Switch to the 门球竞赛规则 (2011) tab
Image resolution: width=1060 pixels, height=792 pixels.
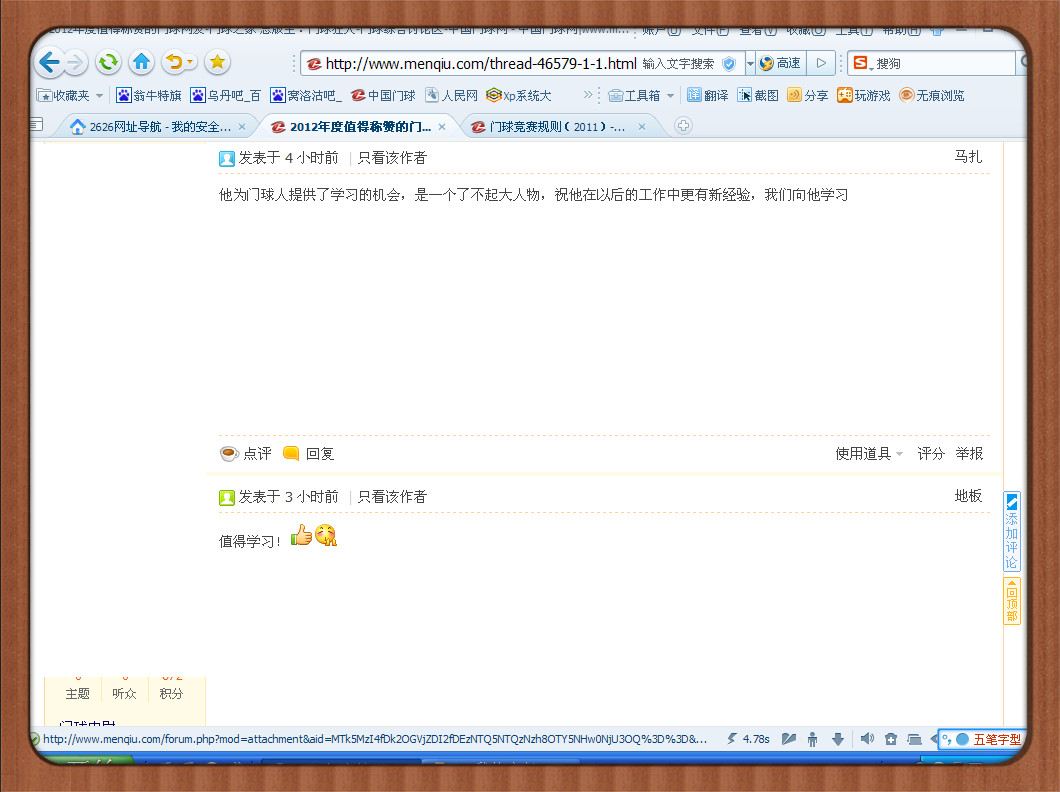[558, 127]
